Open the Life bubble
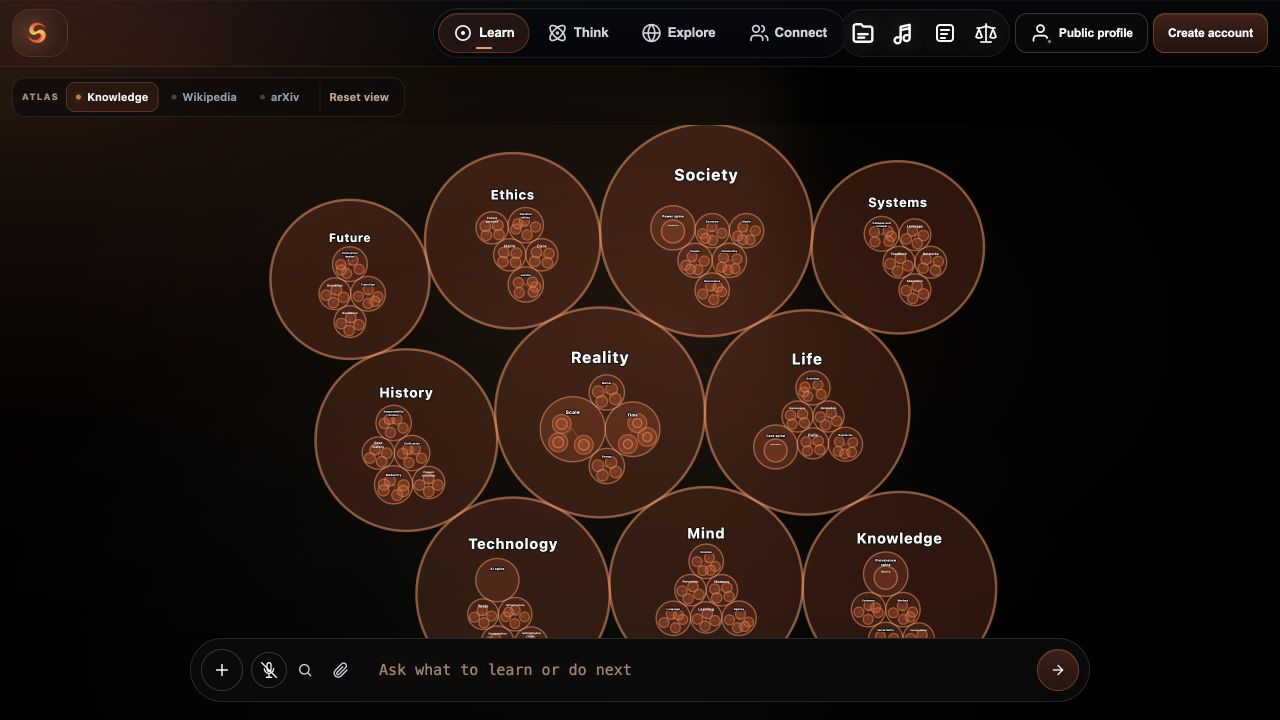The width and height of the screenshot is (1280, 720). [x=807, y=412]
